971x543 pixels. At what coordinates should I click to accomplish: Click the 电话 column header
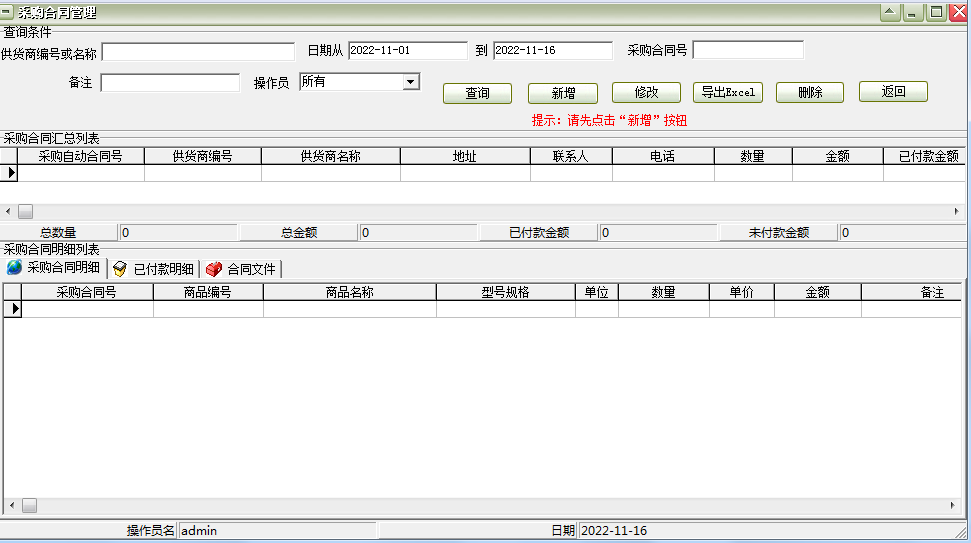[663, 156]
